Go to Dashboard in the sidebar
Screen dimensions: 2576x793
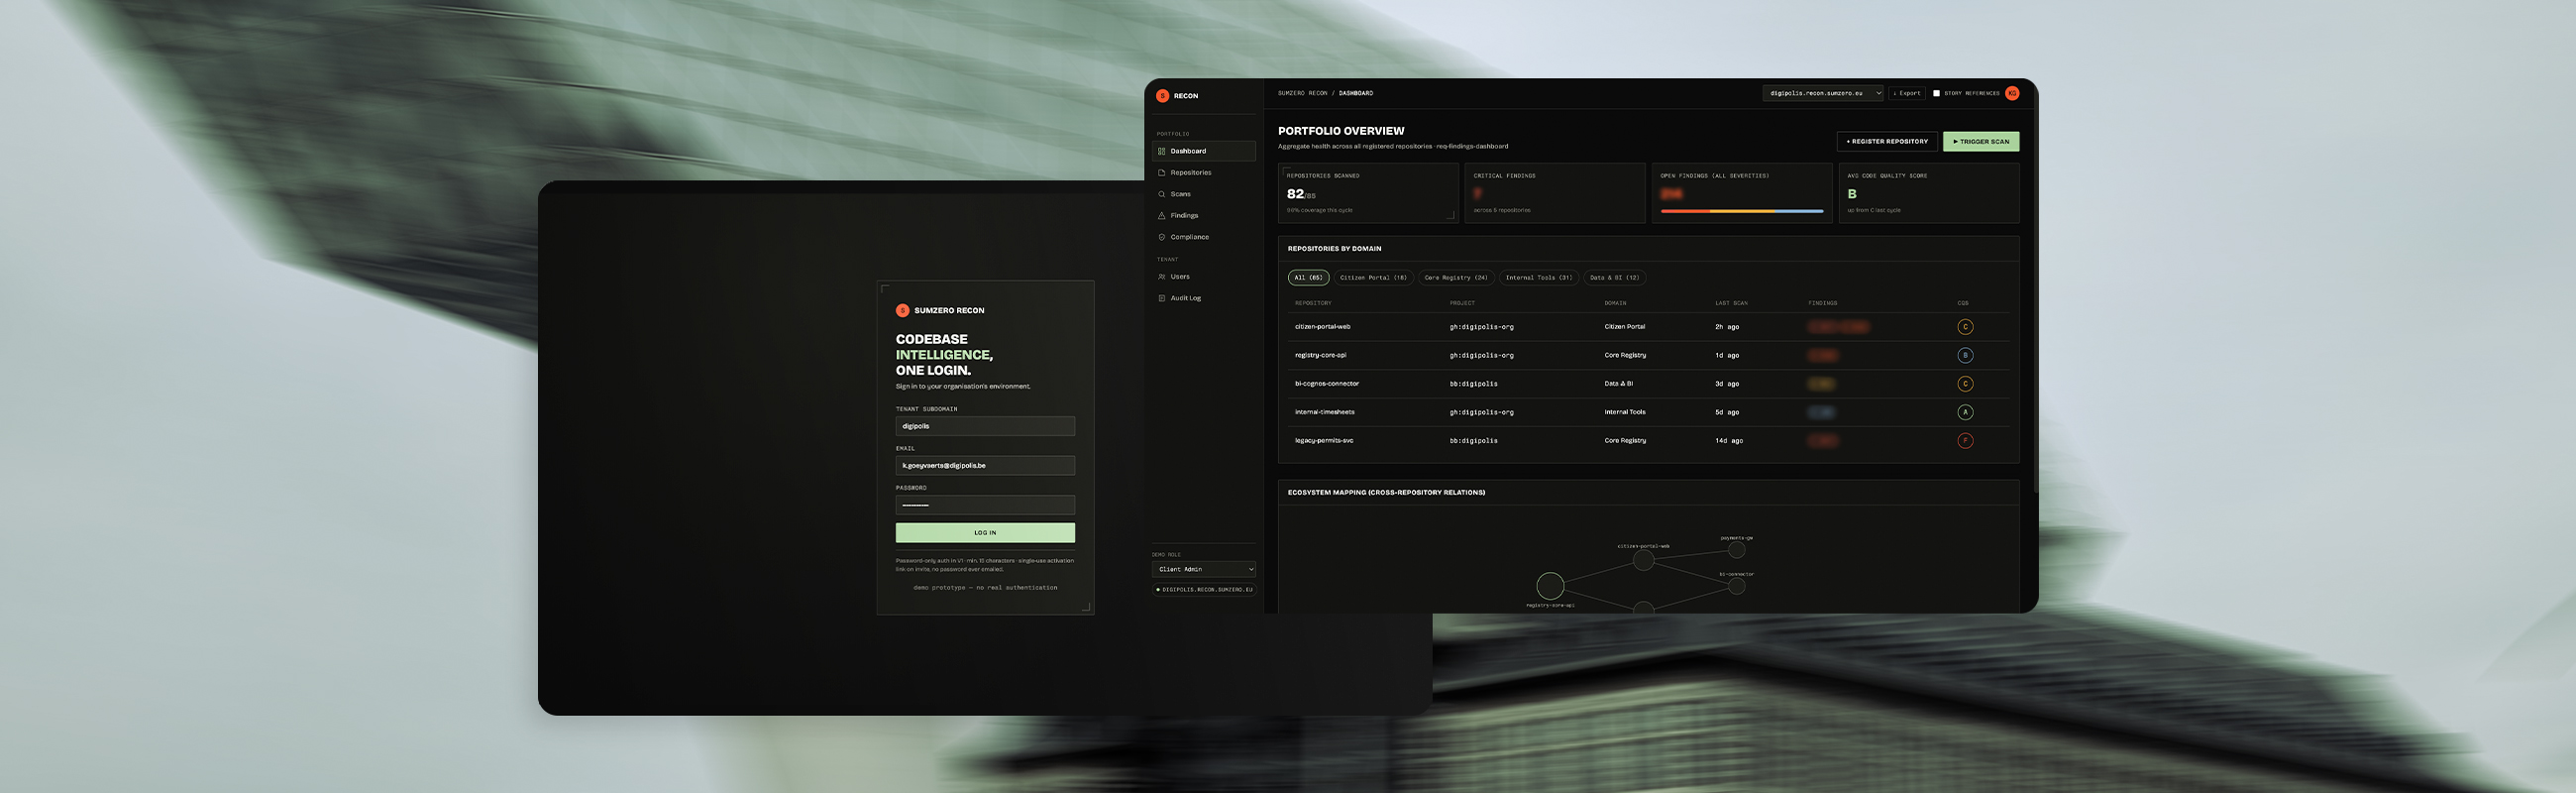point(1203,151)
